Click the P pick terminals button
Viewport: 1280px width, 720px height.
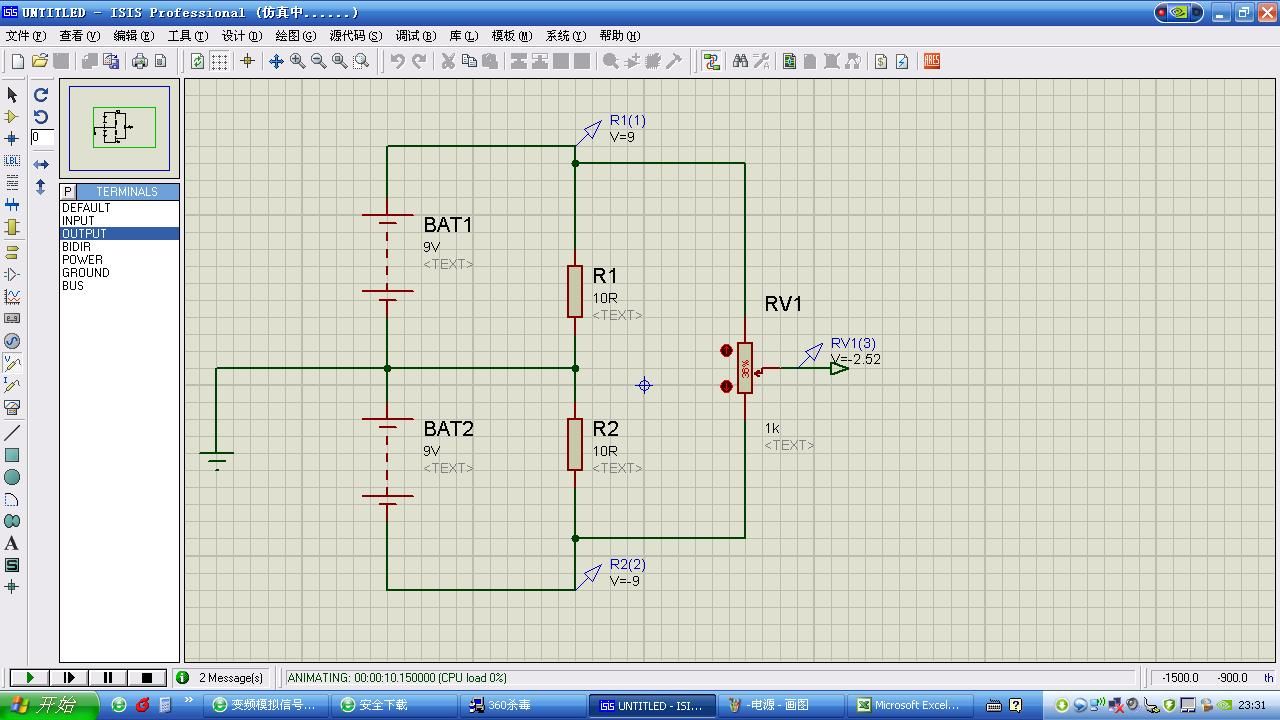[68, 191]
